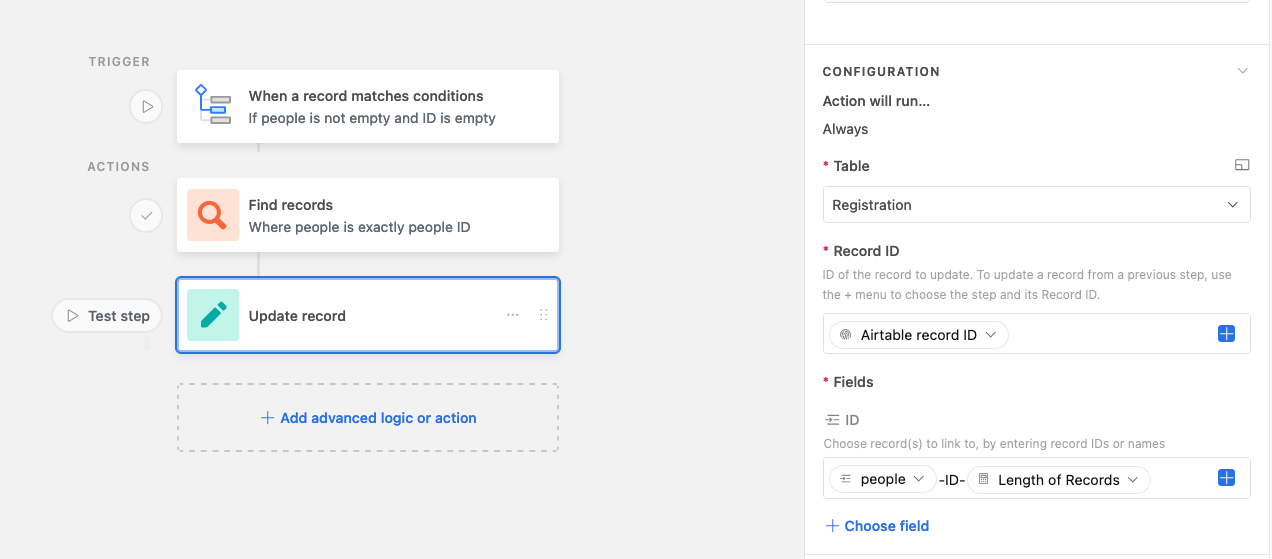Open table expand icon next to Table

tap(1242, 166)
